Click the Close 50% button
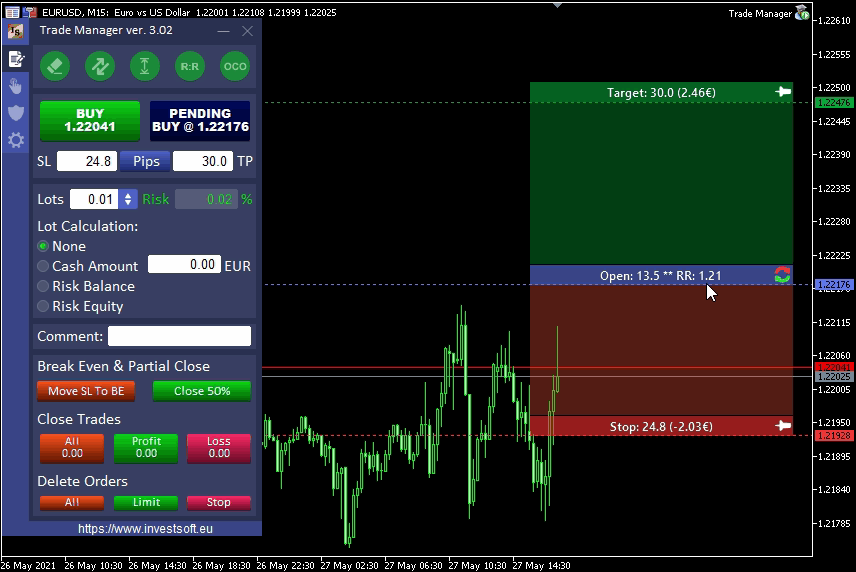This screenshot has height=572, width=856. pos(202,391)
